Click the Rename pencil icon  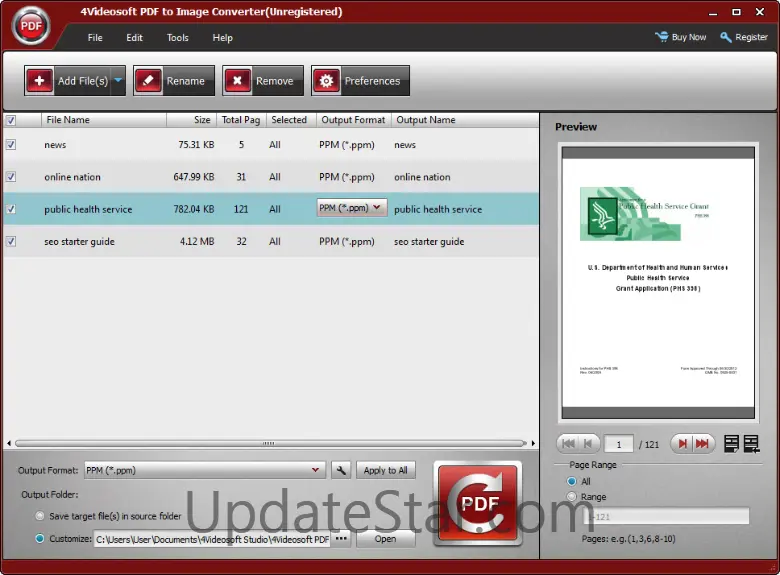pos(148,81)
